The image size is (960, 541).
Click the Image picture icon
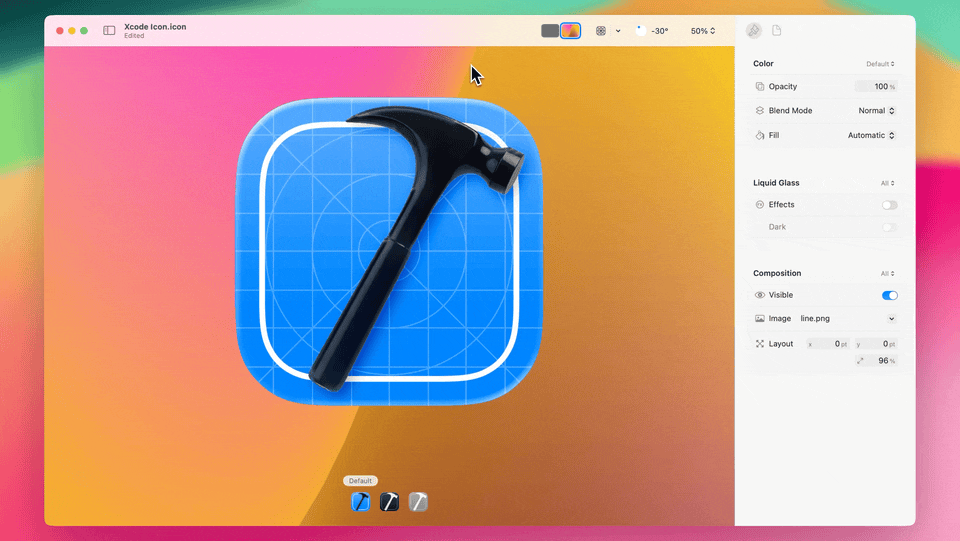[x=760, y=319]
